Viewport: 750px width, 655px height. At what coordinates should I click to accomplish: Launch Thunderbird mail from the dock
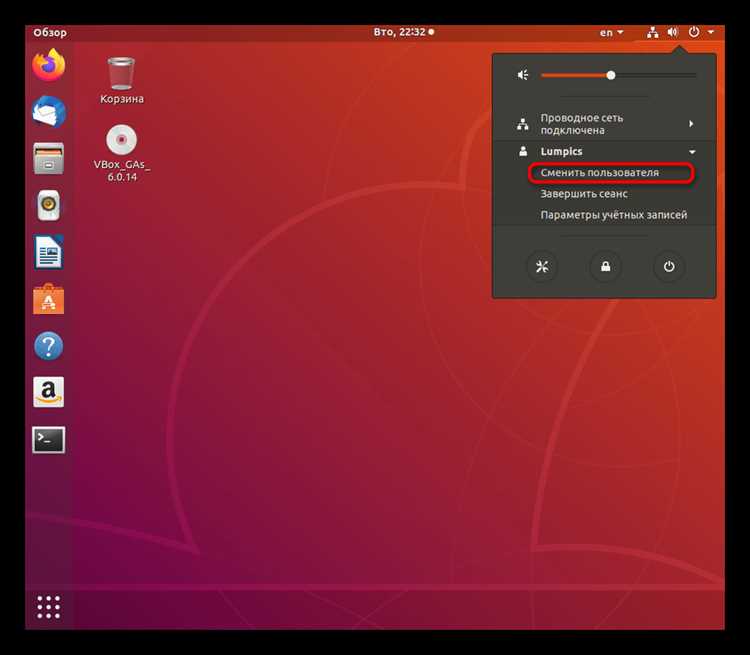(x=49, y=111)
